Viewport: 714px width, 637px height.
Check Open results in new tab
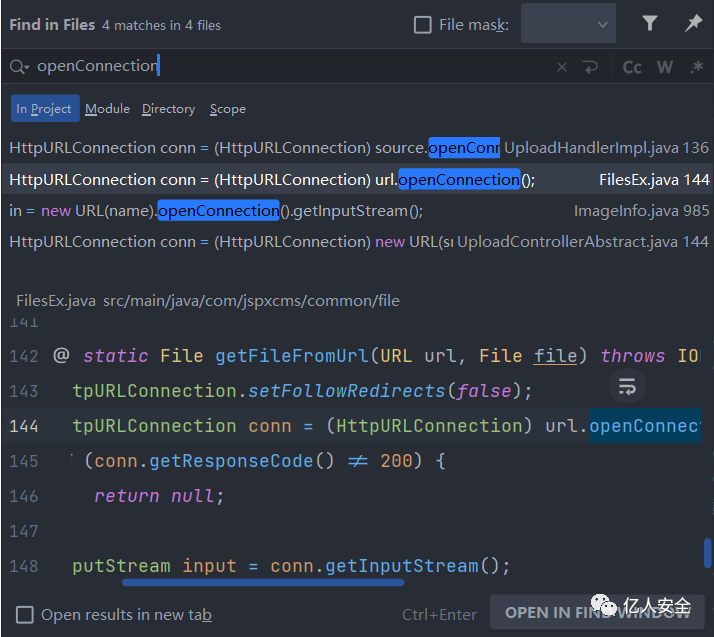pos(25,615)
